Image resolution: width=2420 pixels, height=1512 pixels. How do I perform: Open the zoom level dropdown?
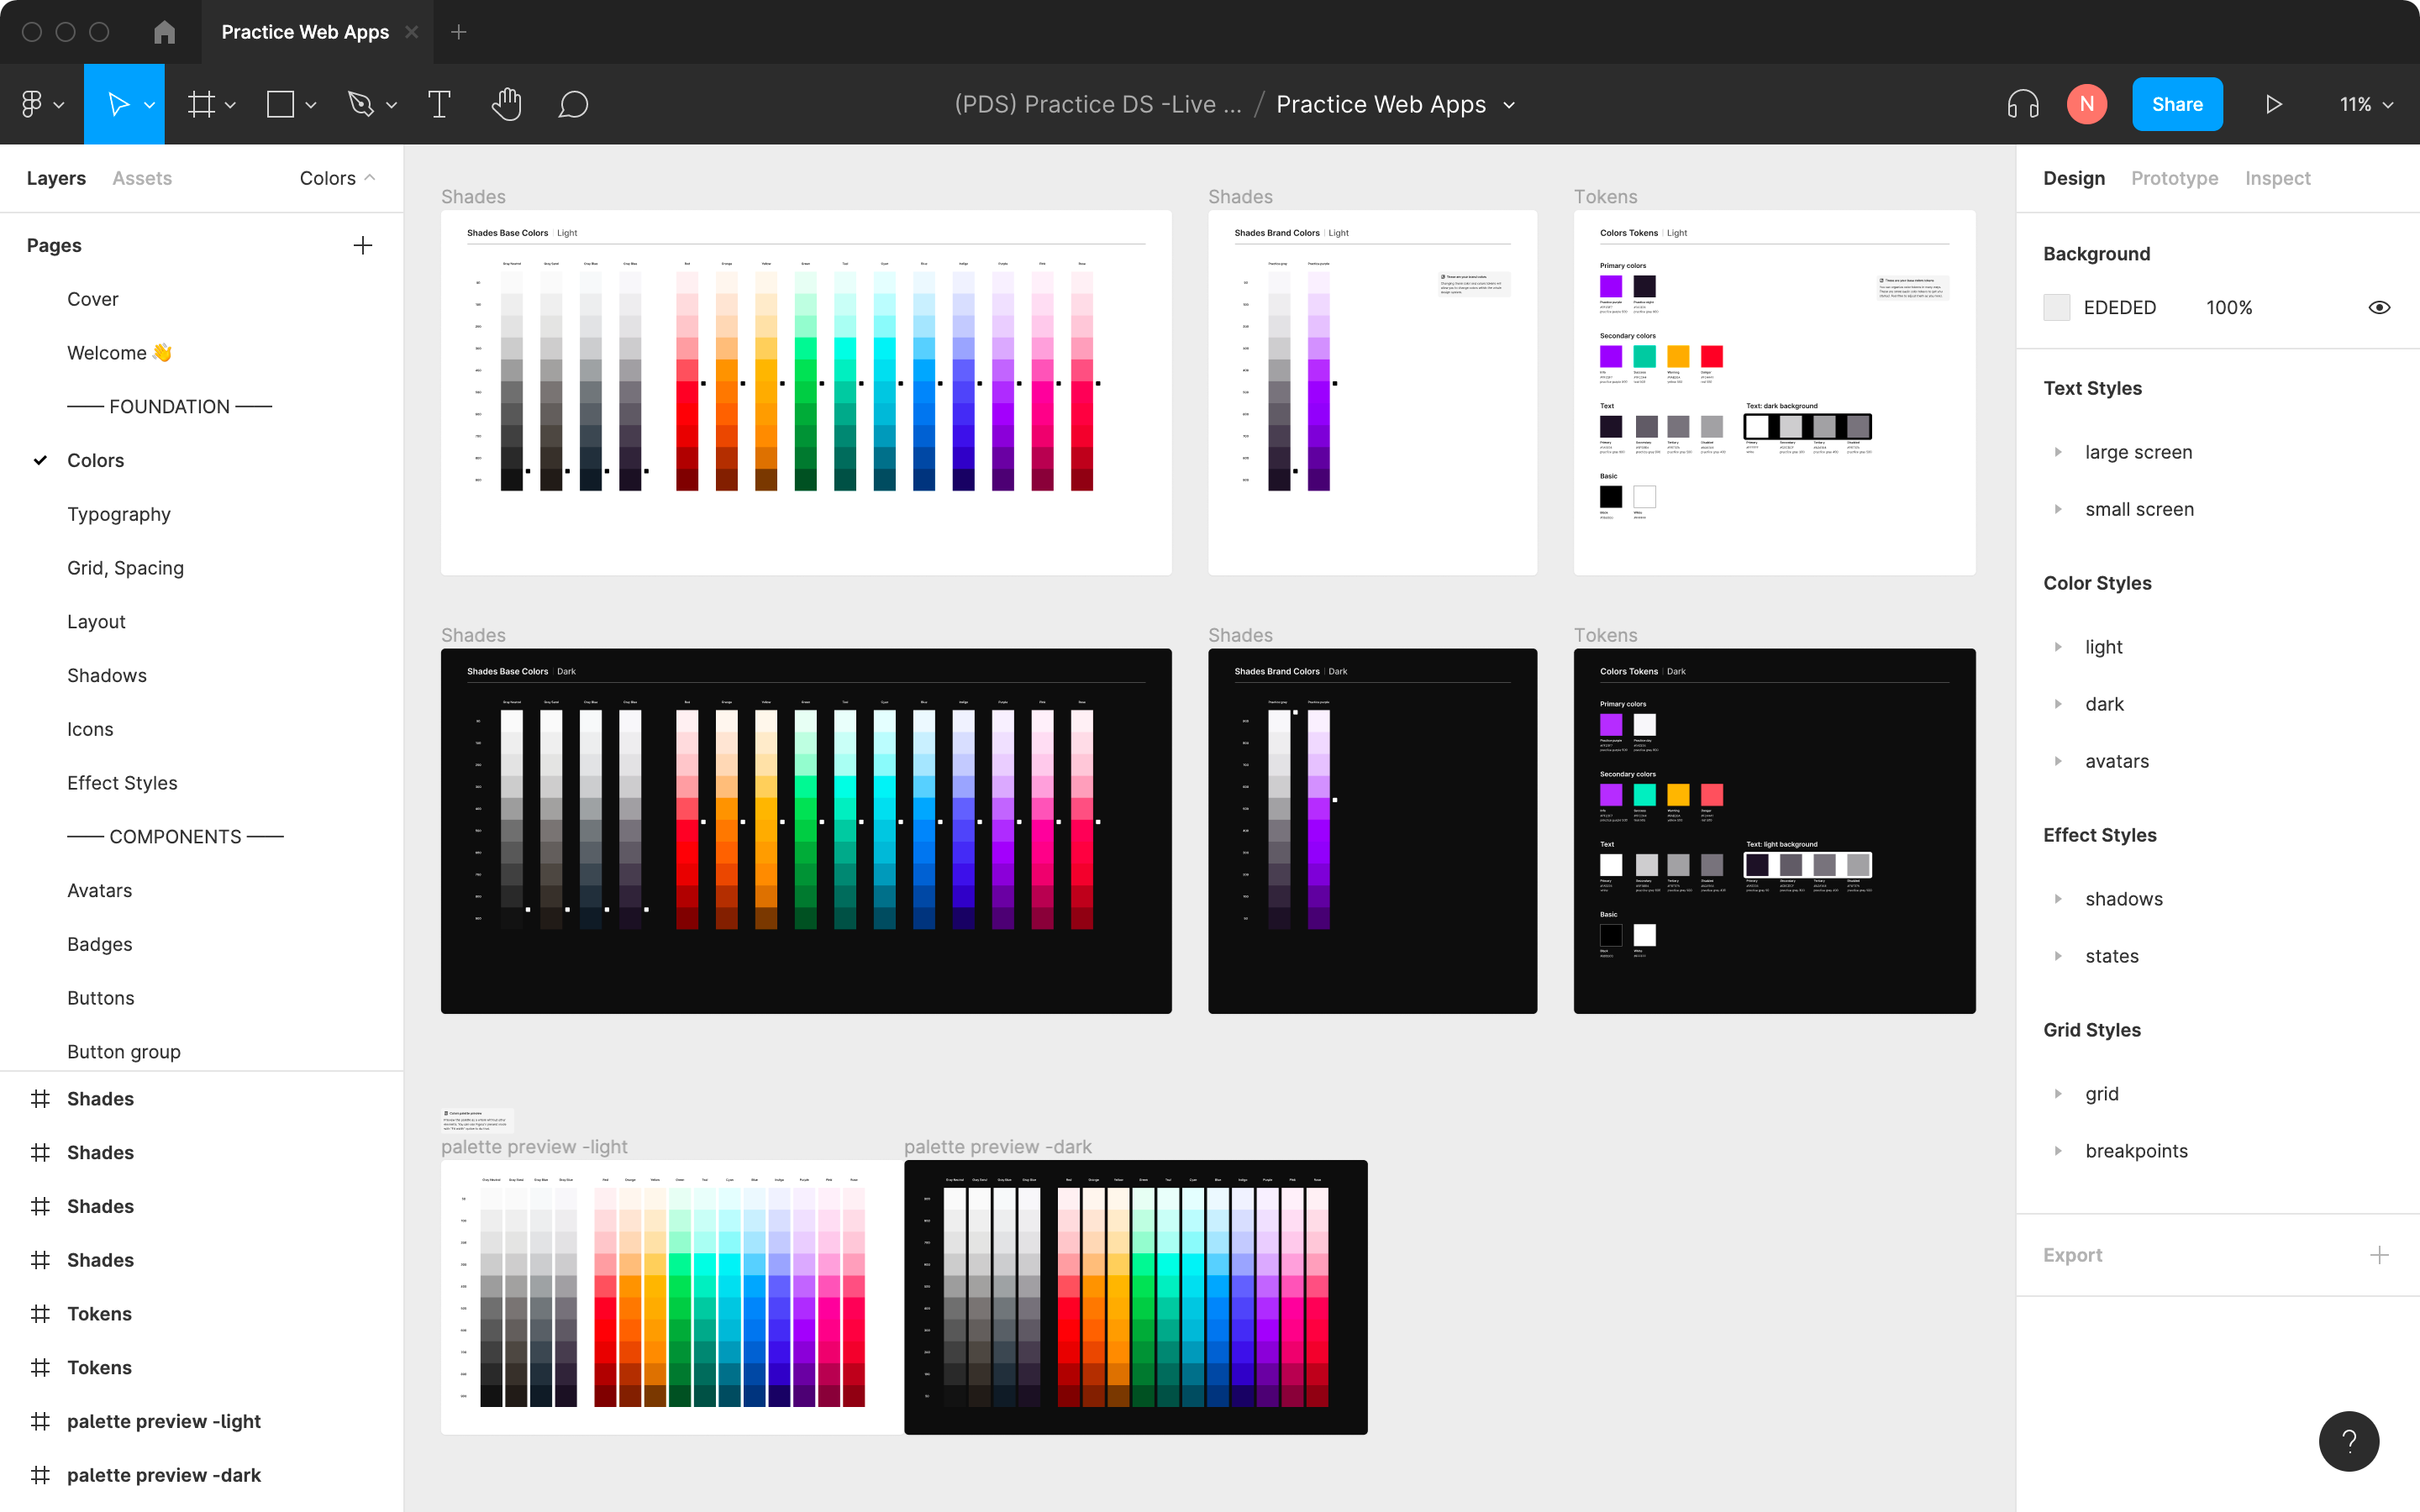point(2363,104)
